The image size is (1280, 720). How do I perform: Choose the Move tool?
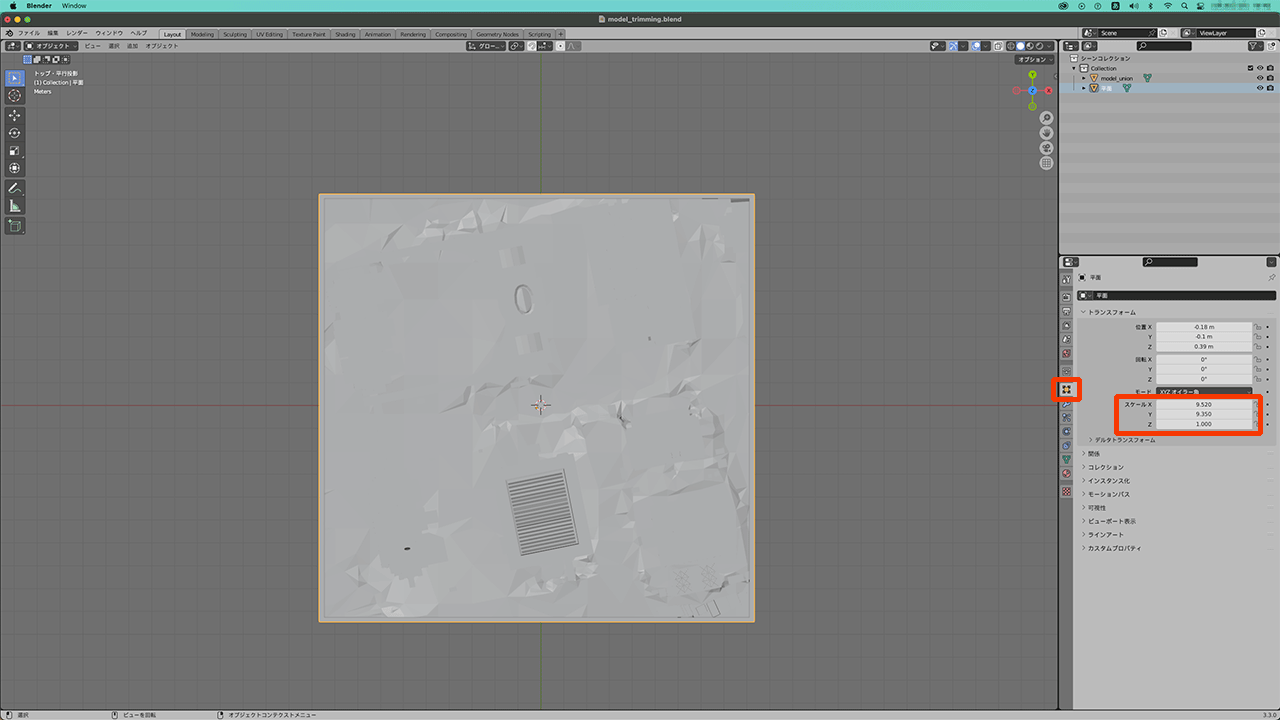pyautogui.click(x=15, y=115)
